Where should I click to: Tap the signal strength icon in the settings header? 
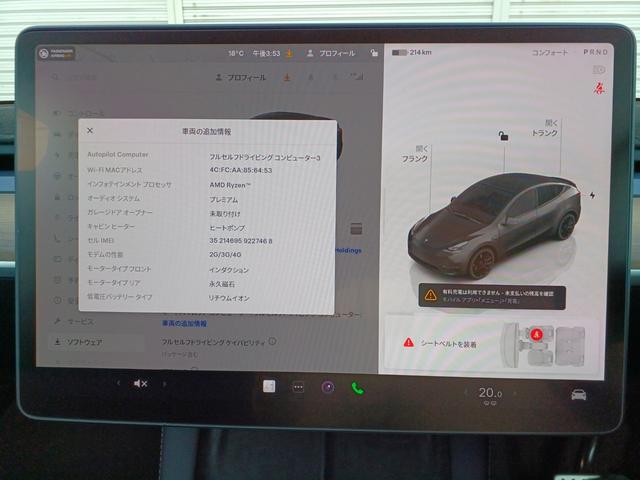point(356,76)
